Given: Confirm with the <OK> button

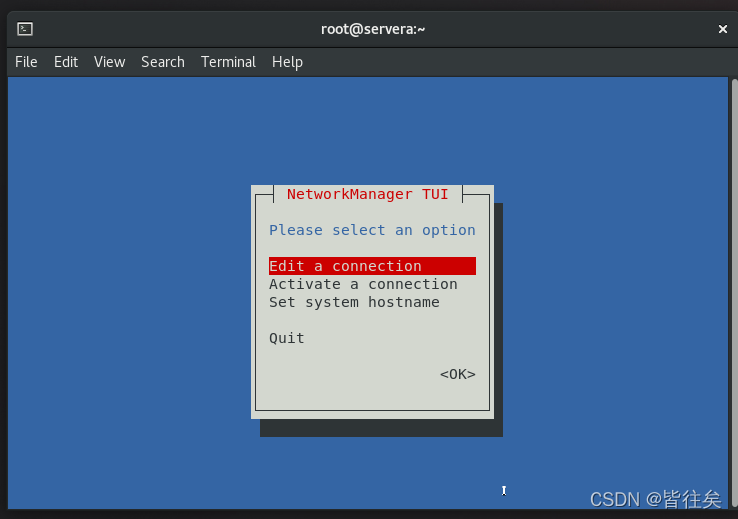Looking at the screenshot, I should point(457,375).
